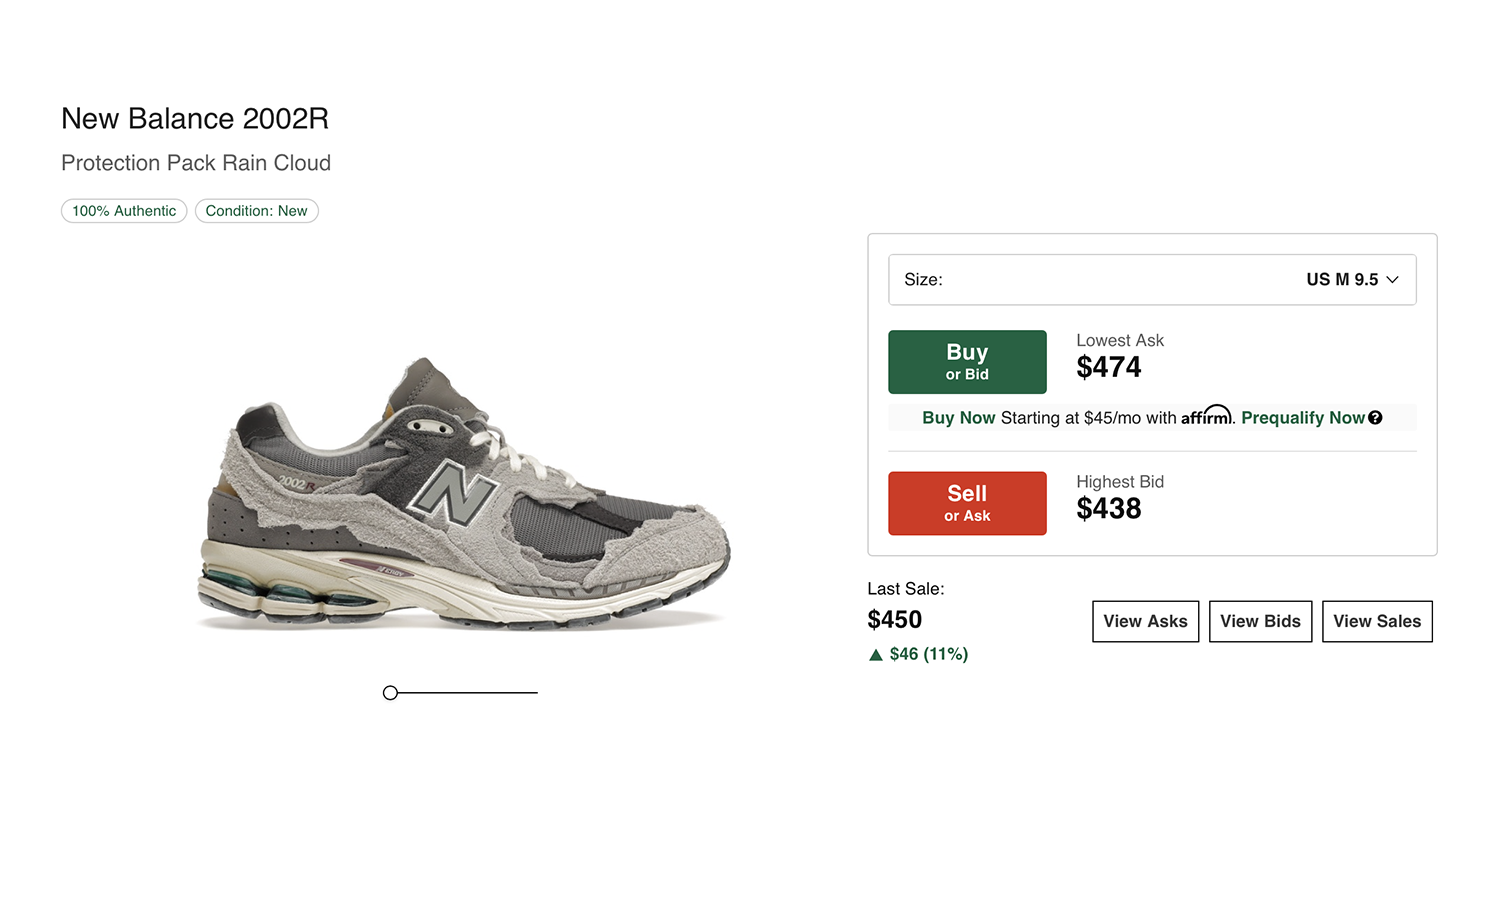This screenshot has height=900, width=1500.
Task: Click the sneaker product image
Action: [463, 495]
